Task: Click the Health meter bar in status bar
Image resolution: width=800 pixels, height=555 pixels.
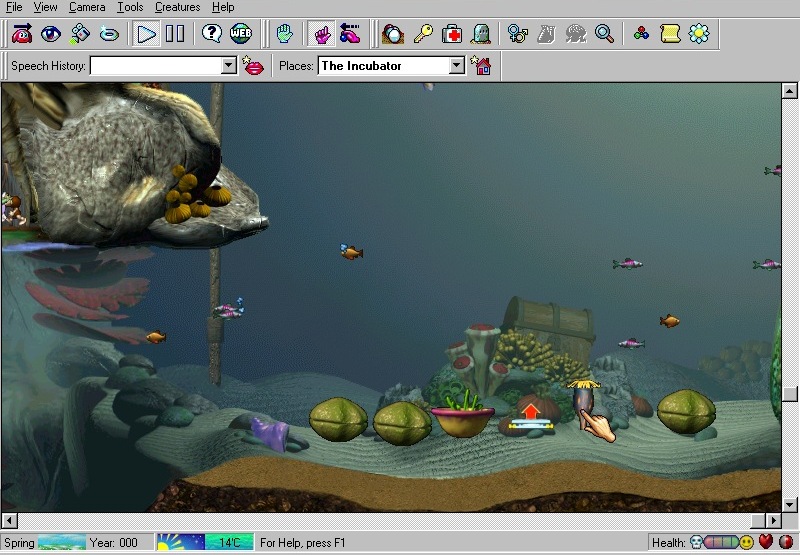Action: coord(719,542)
